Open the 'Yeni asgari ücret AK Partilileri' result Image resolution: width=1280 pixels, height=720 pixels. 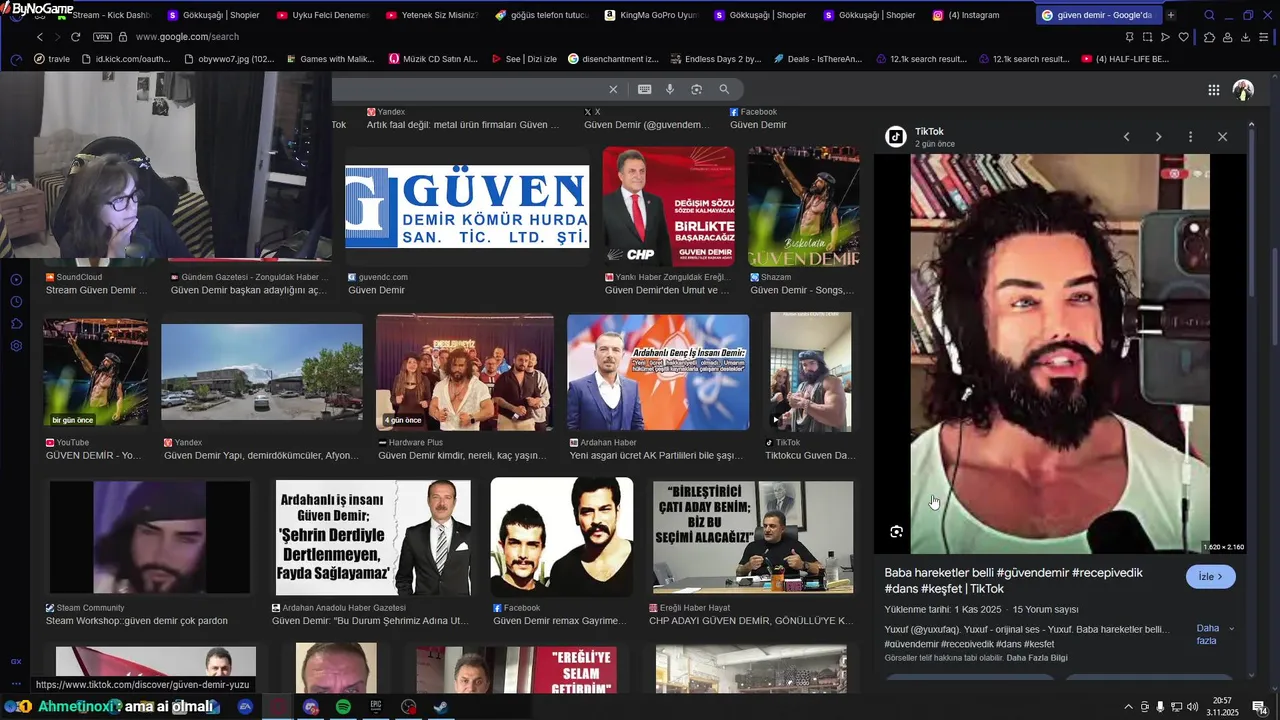[656, 455]
